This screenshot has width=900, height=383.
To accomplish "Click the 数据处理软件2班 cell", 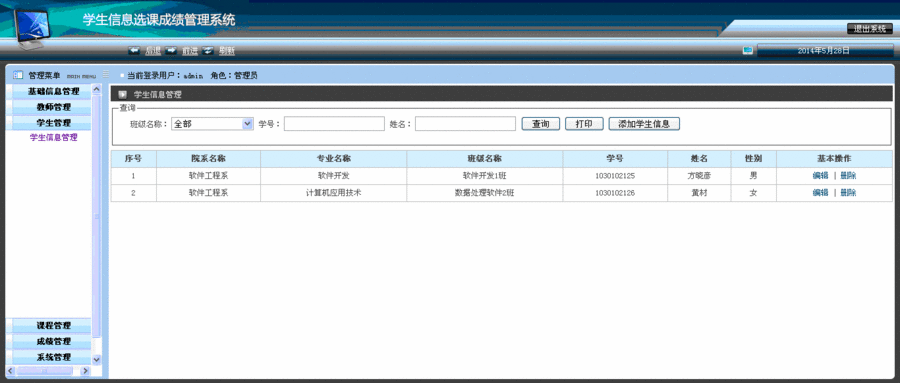I will pyautogui.click(x=485, y=193).
